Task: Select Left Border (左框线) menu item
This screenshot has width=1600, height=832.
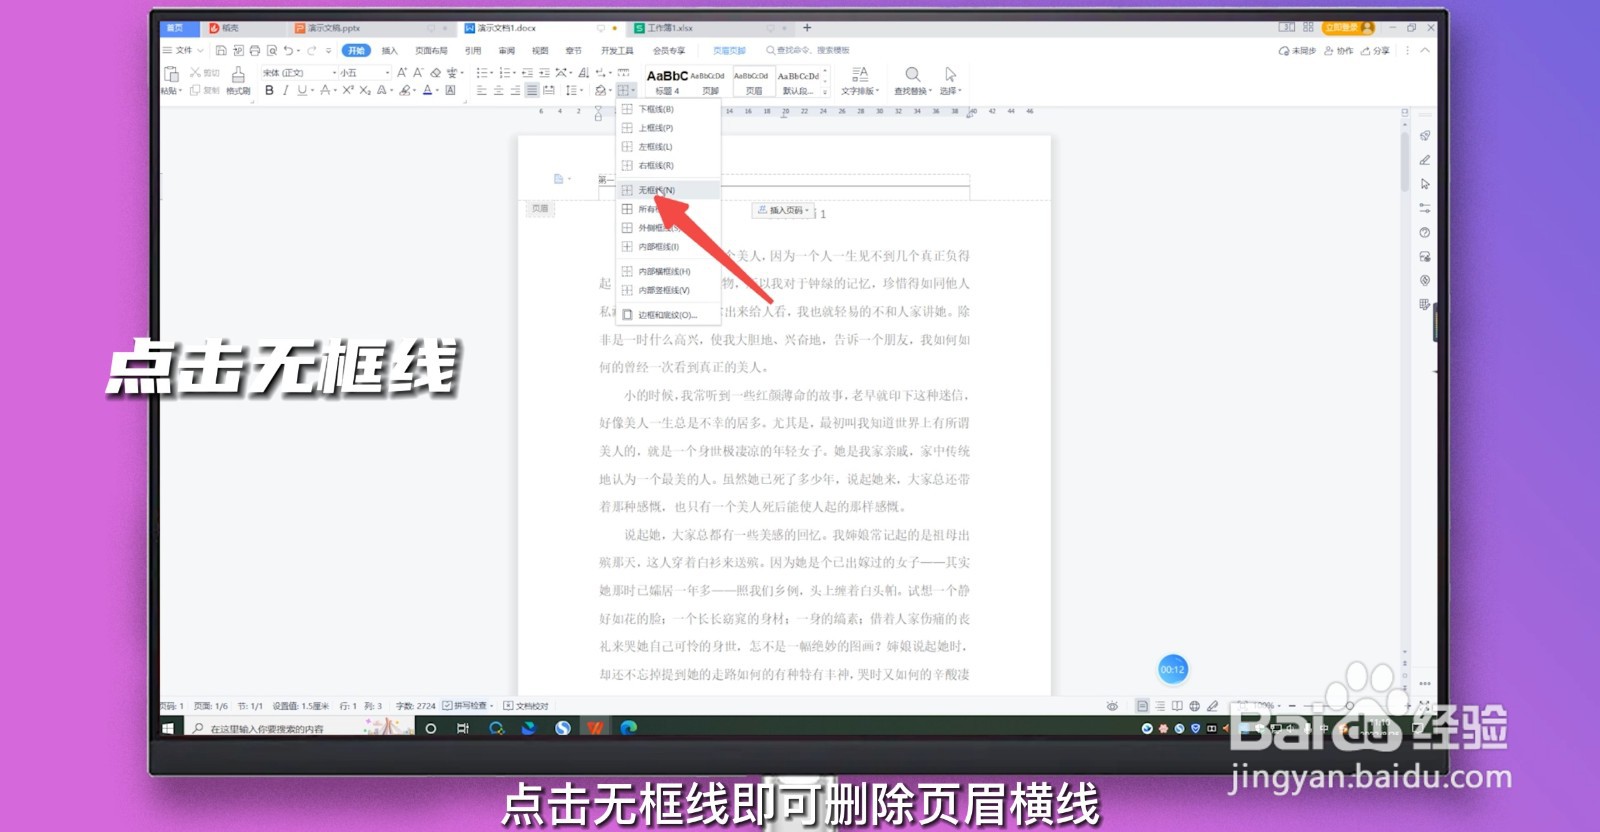Action: pyautogui.click(x=667, y=147)
